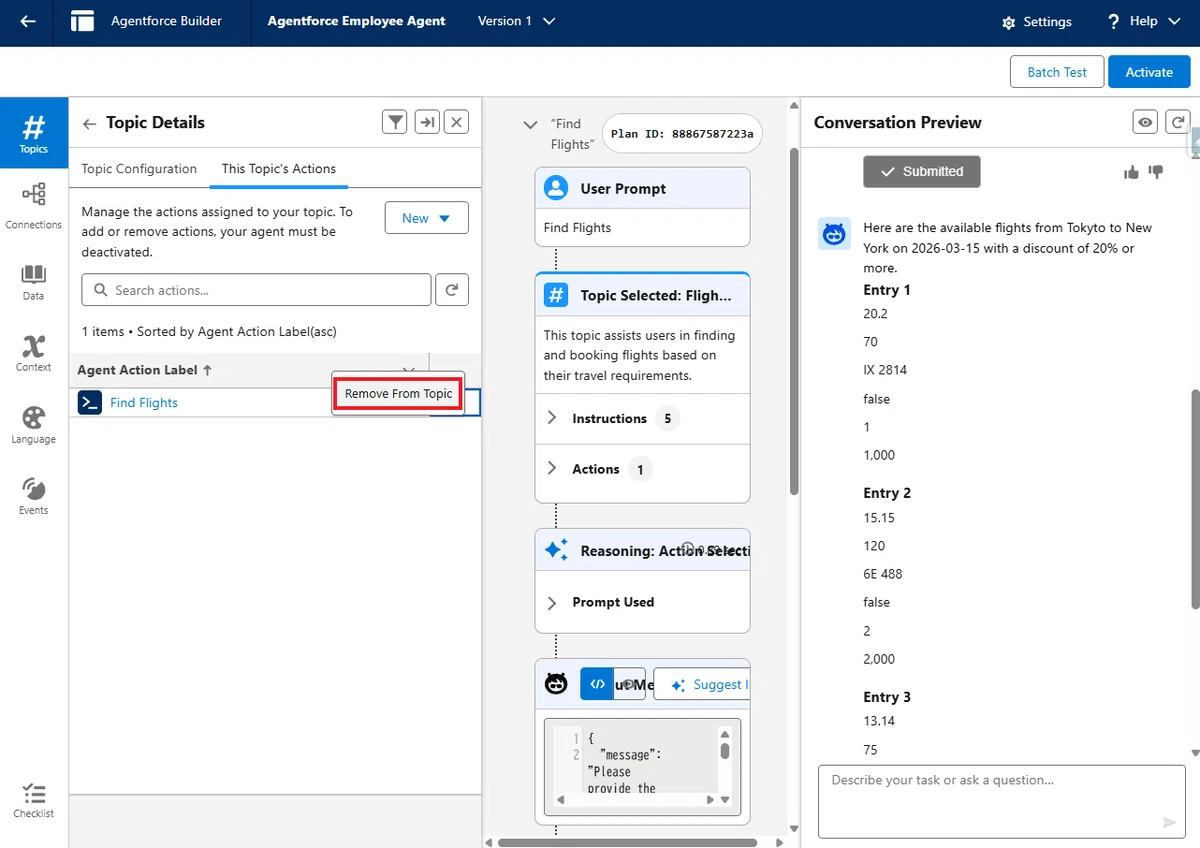
Task: Refresh the Conversation Preview
Action: [x=1177, y=122]
